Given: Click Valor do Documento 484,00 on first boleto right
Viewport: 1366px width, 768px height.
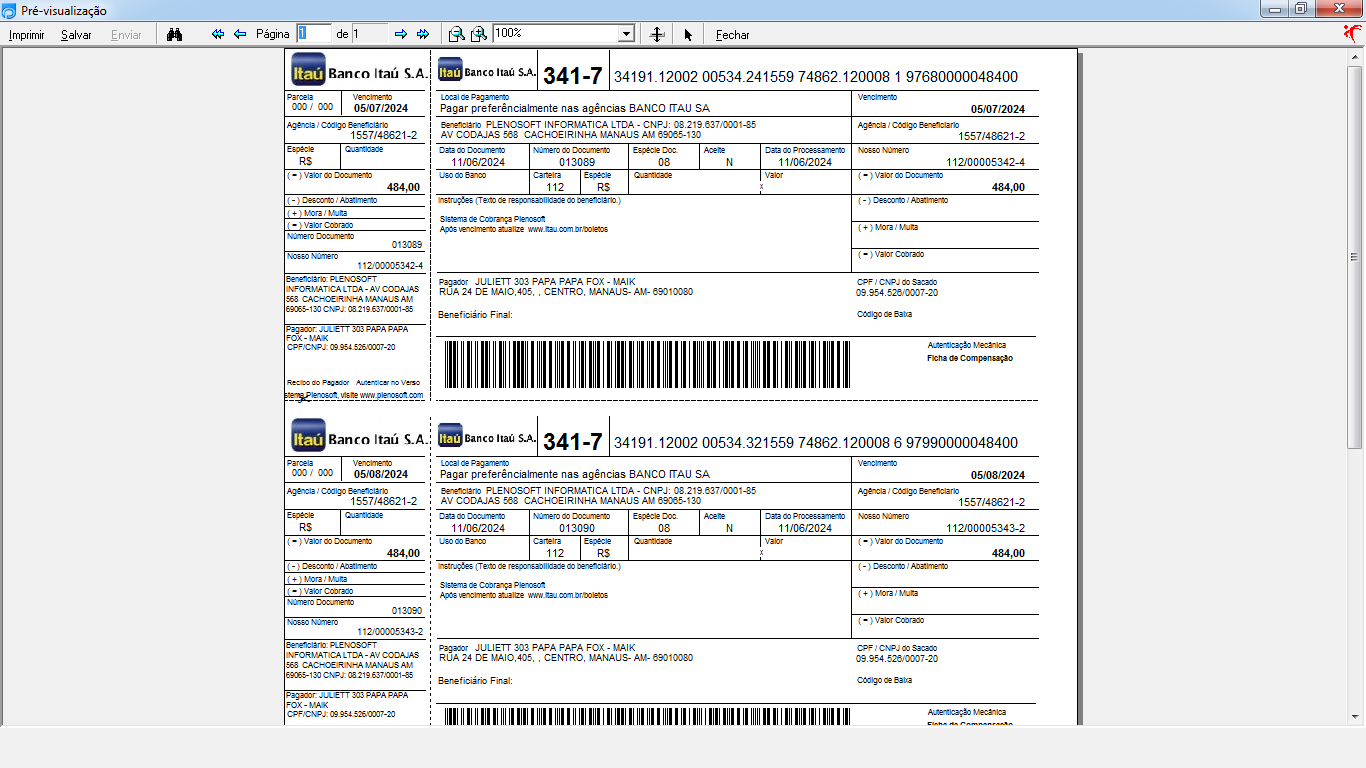Looking at the screenshot, I should coord(1008,187).
